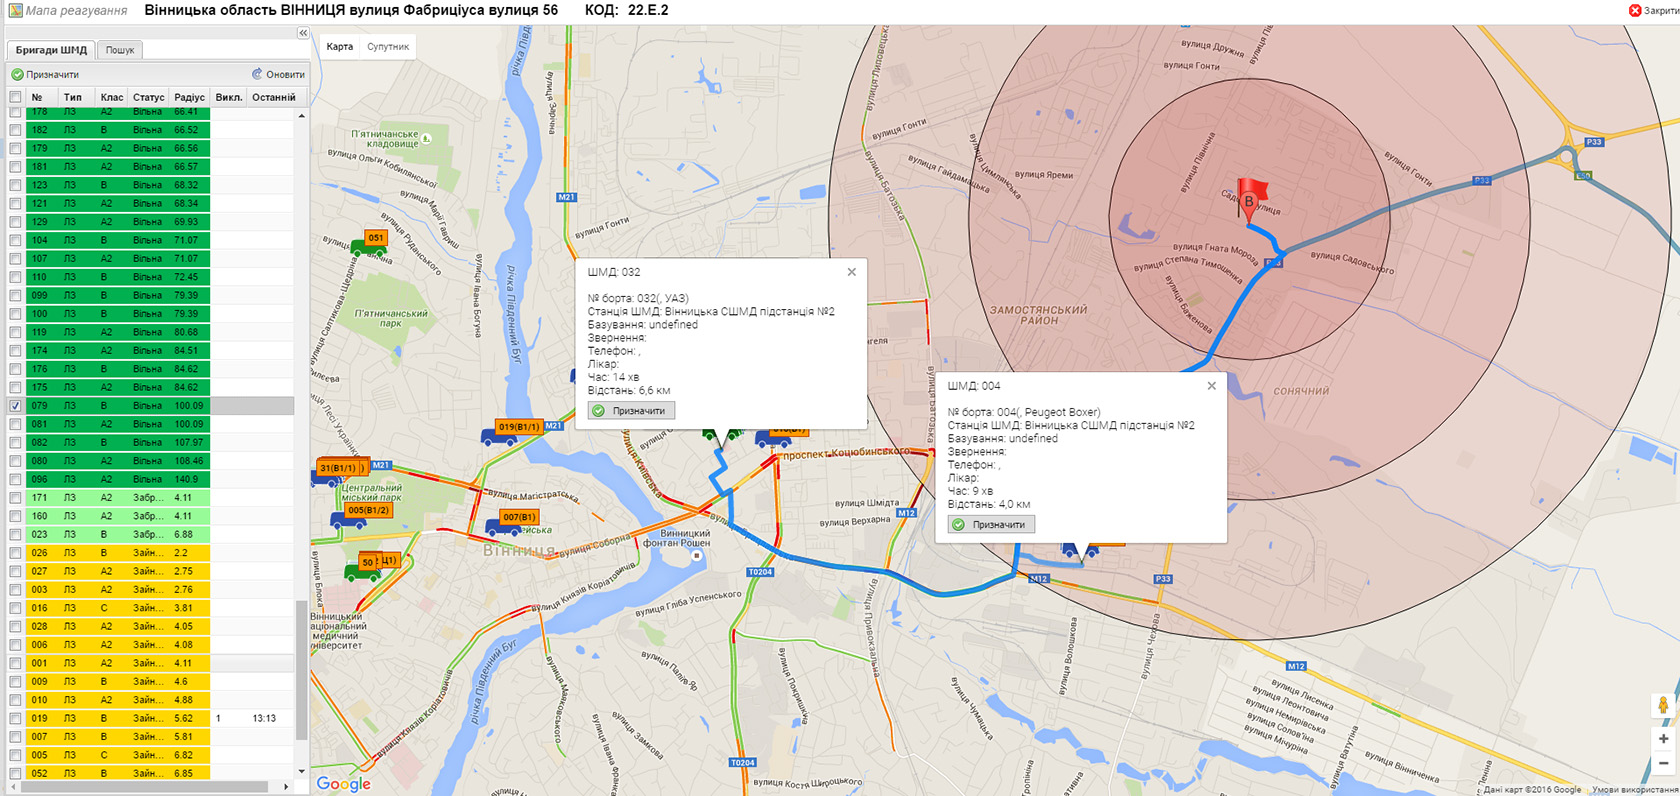Assign brigade 032 with Призначити
Viewport: 1680px width, 796px height.
[x=632, y=411]
